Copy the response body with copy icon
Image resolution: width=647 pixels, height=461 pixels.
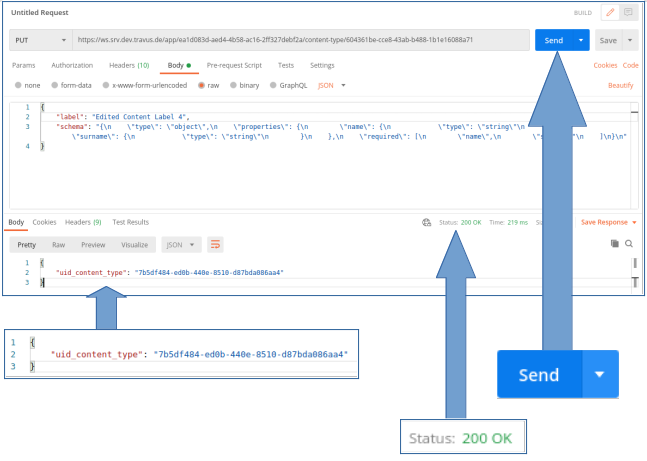point(614,244)
